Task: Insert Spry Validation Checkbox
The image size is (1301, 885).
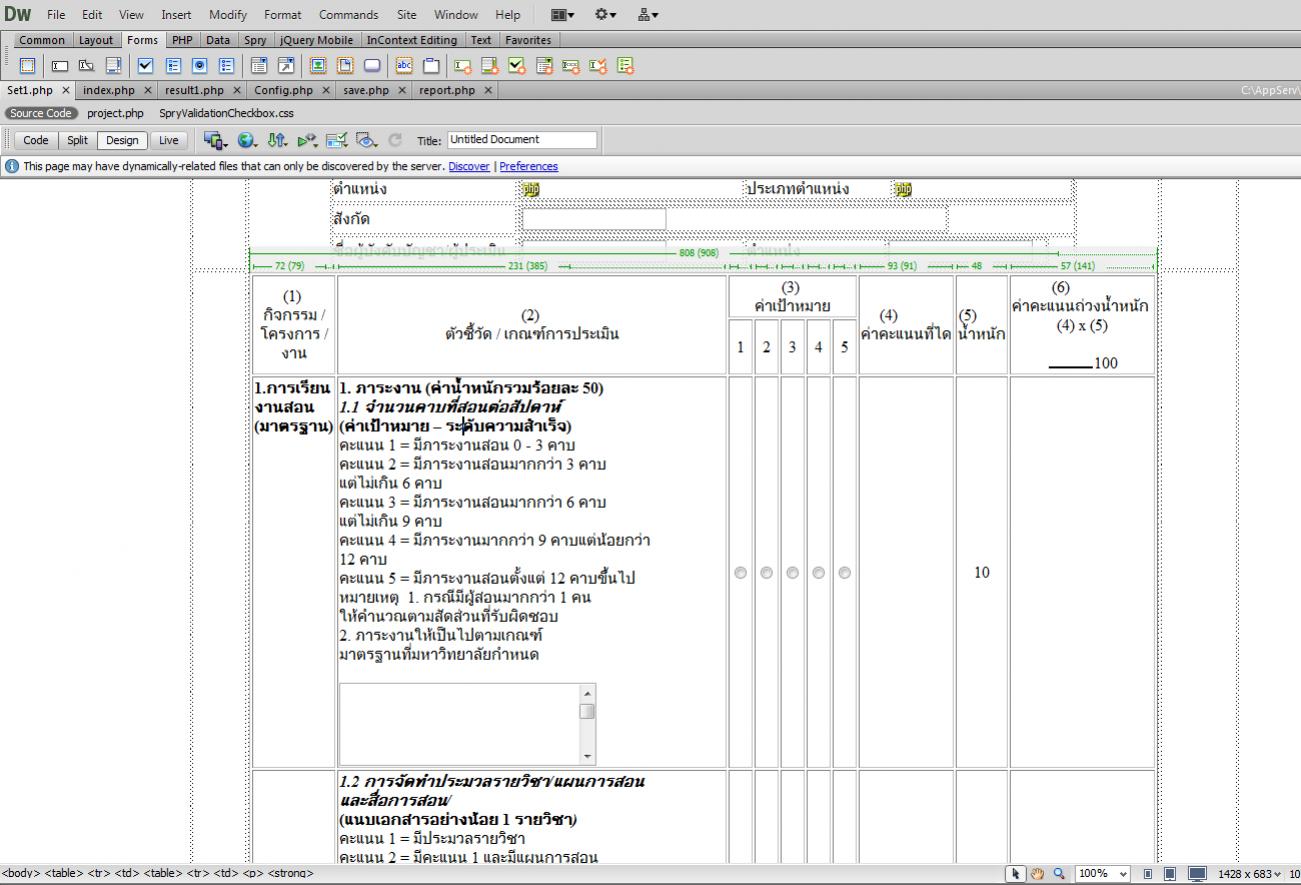Action: [517, 65]
